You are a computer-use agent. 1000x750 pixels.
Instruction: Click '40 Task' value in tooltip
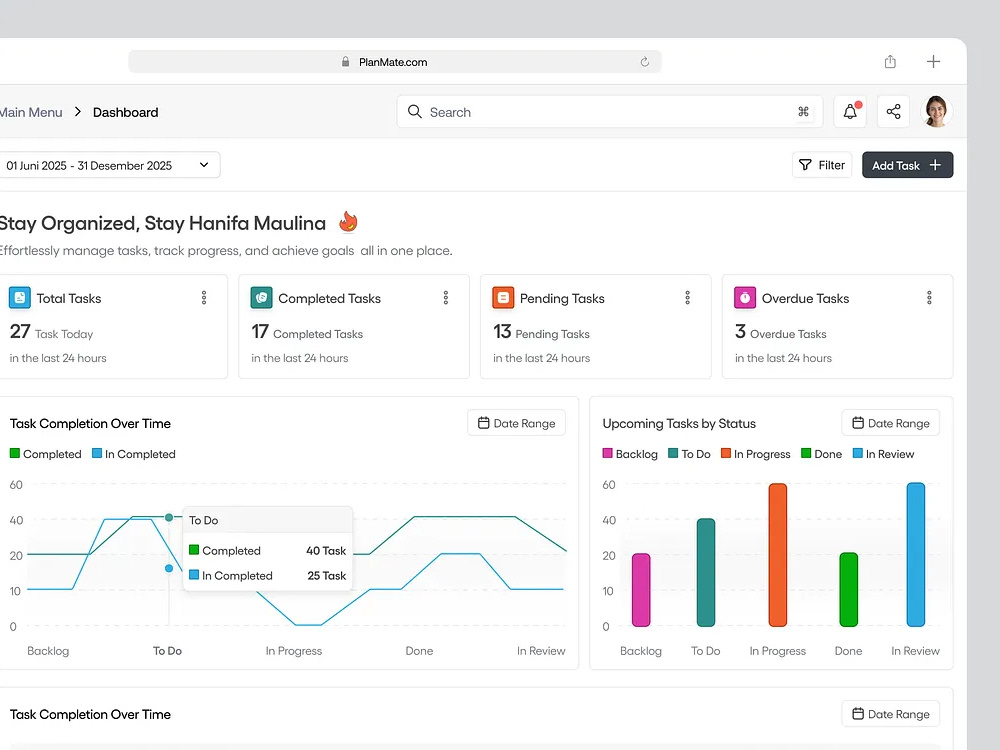[x=326, y=550]
